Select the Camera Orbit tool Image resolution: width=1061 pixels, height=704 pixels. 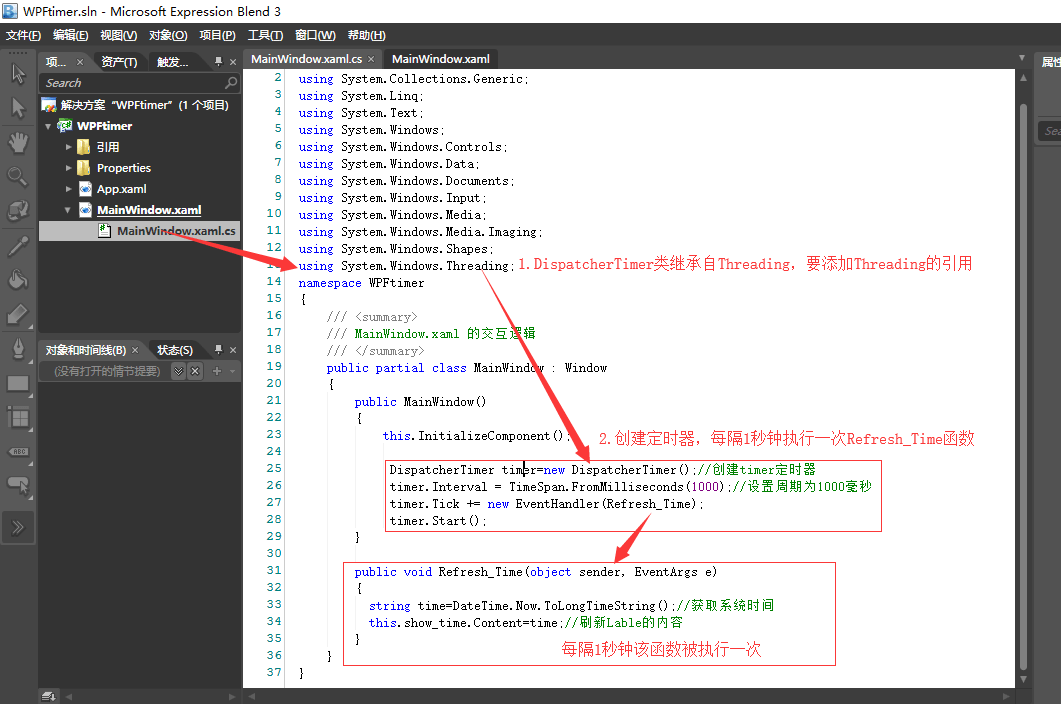[18, 211]
